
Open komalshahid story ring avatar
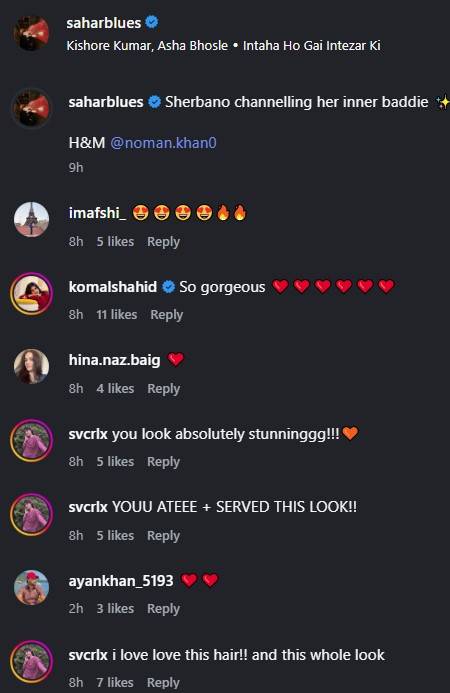tap(31, 293)
